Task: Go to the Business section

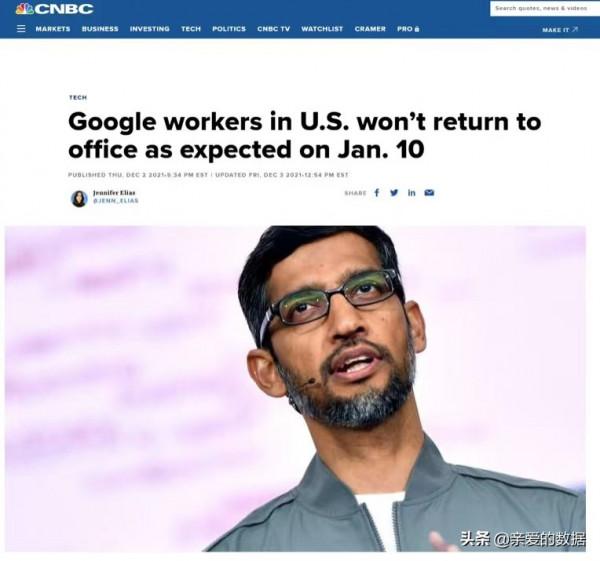Action: pos(100,29)
